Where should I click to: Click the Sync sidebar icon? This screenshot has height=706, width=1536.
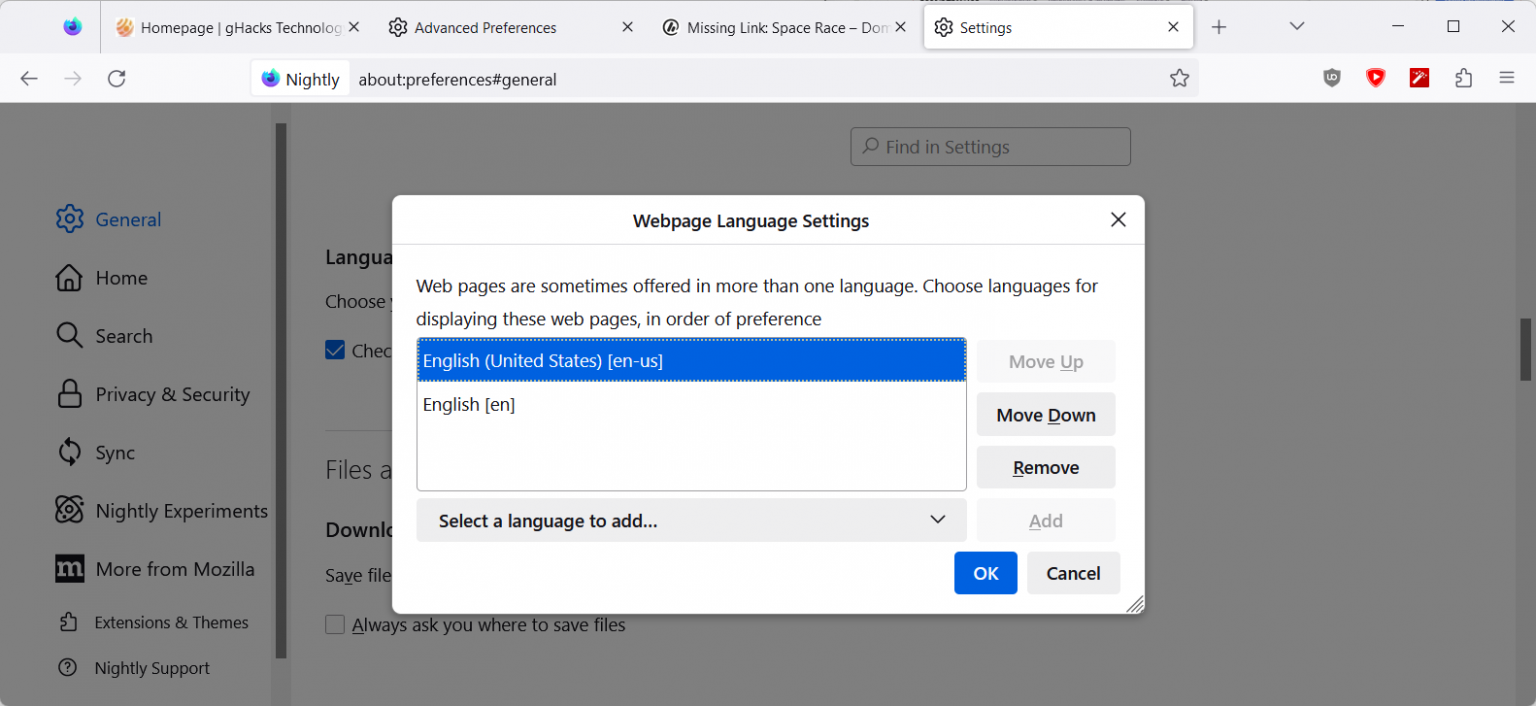[68, 452]
